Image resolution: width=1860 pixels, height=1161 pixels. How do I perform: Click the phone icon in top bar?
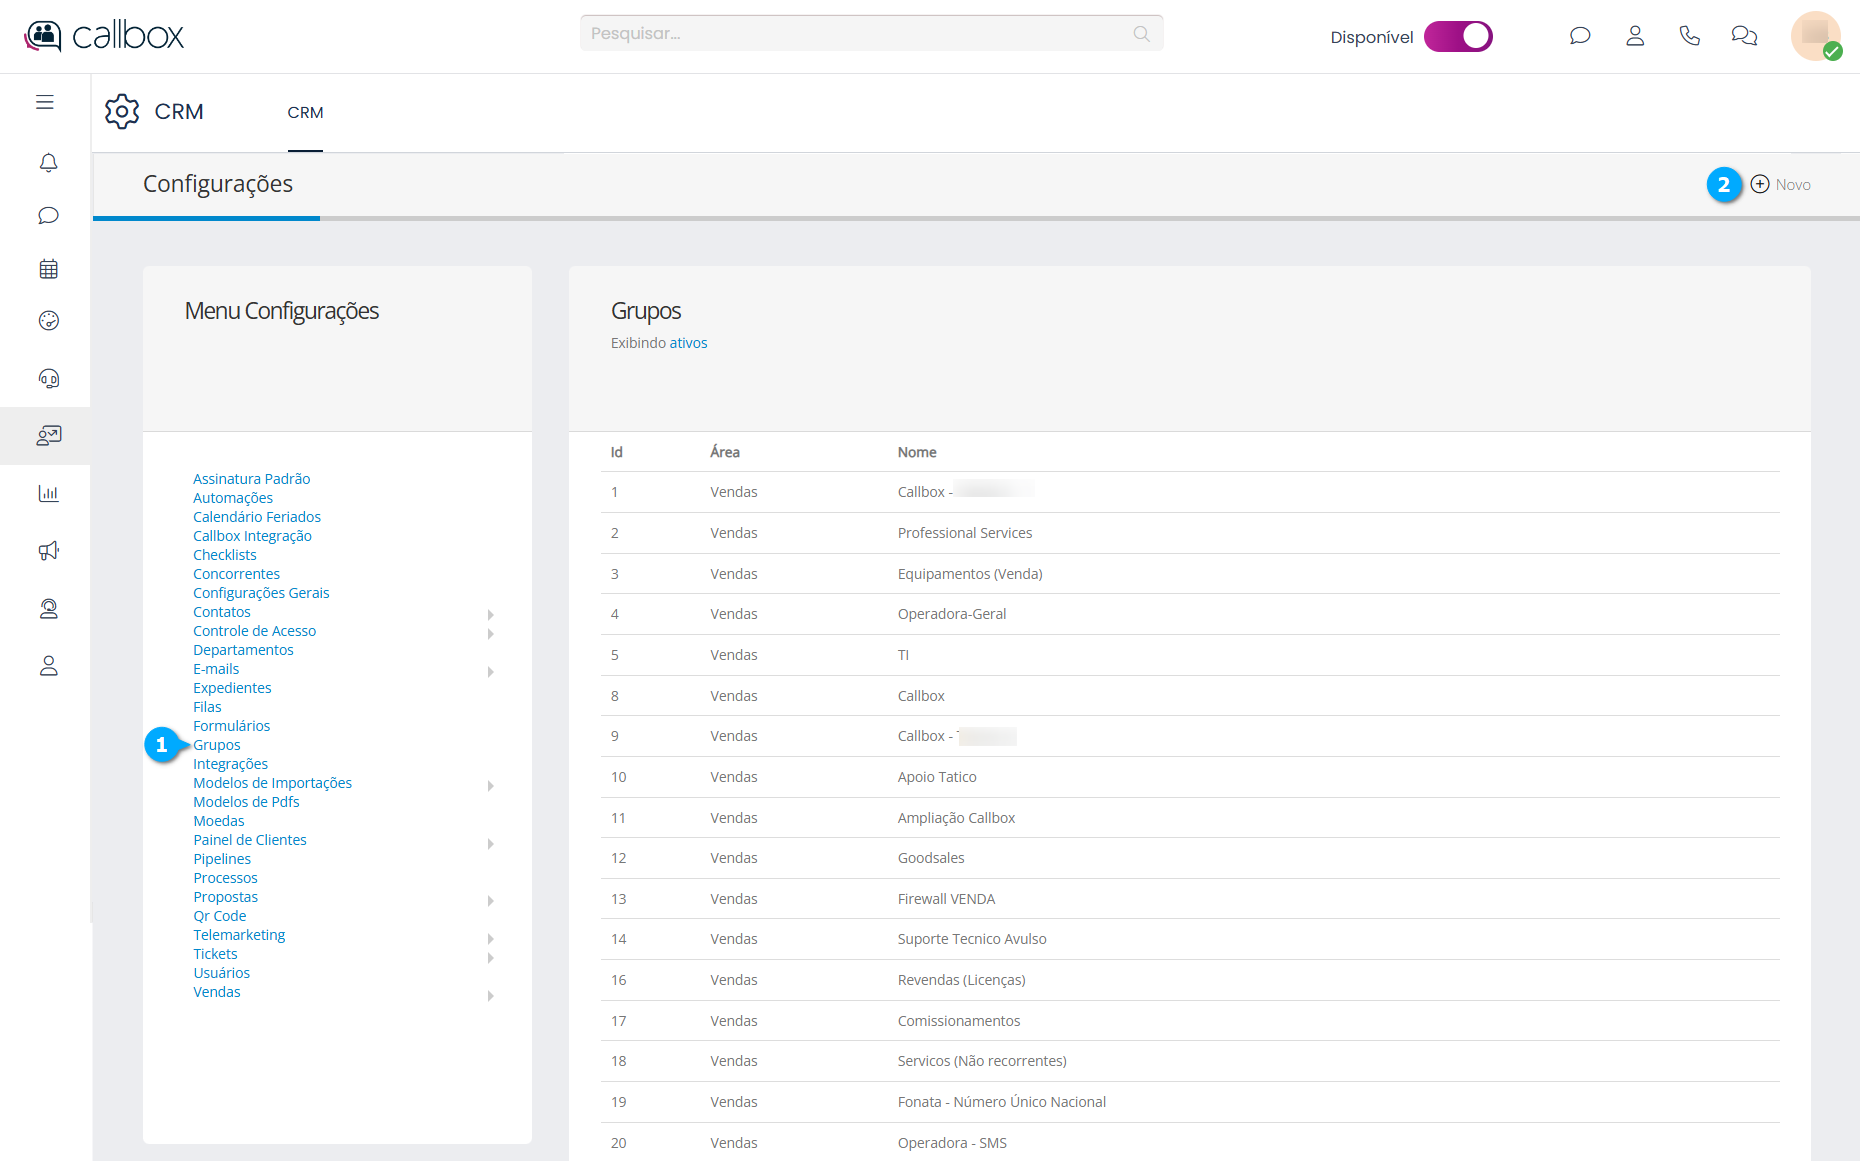(x=1689, y=36)
